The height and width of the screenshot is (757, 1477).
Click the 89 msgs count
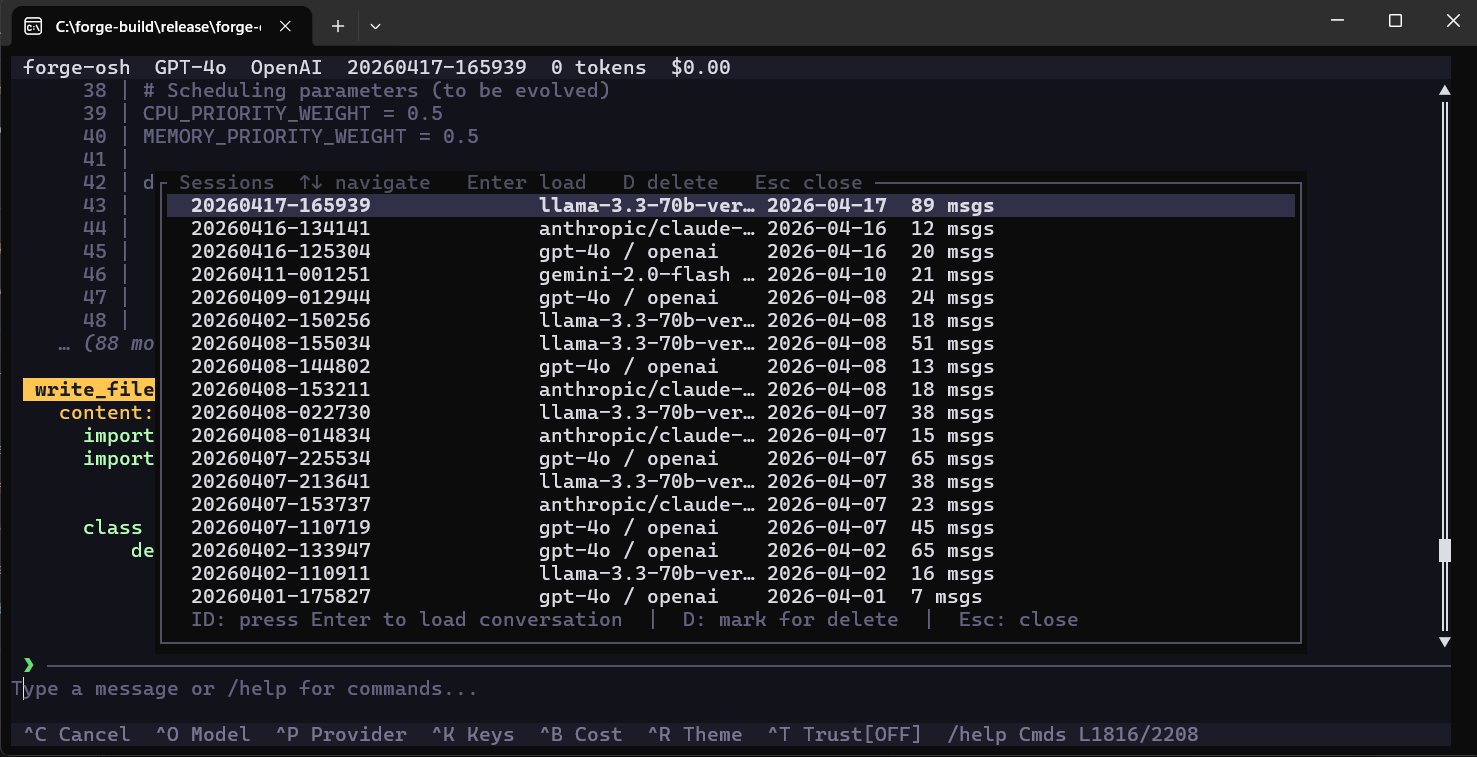point(953,206)
